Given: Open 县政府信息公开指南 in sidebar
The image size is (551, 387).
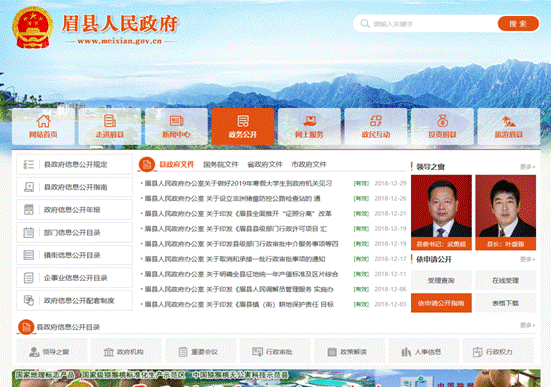Looking at the screenshot, I should click(x=74, y=187).
